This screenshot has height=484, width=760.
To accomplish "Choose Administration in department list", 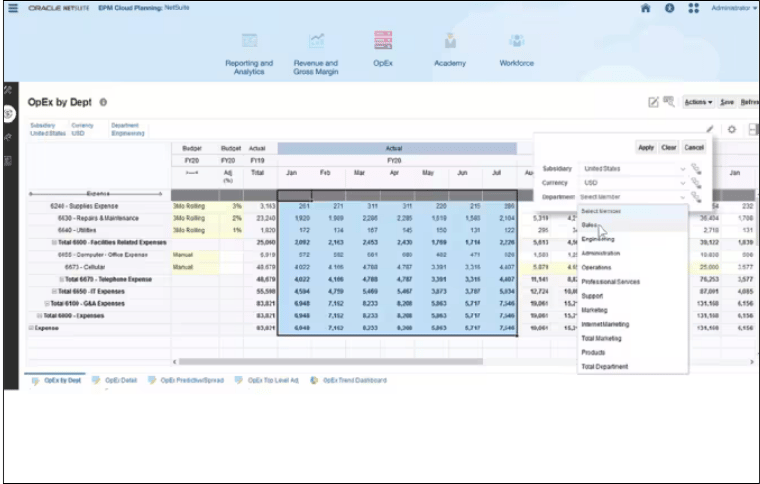I will 633,253.
